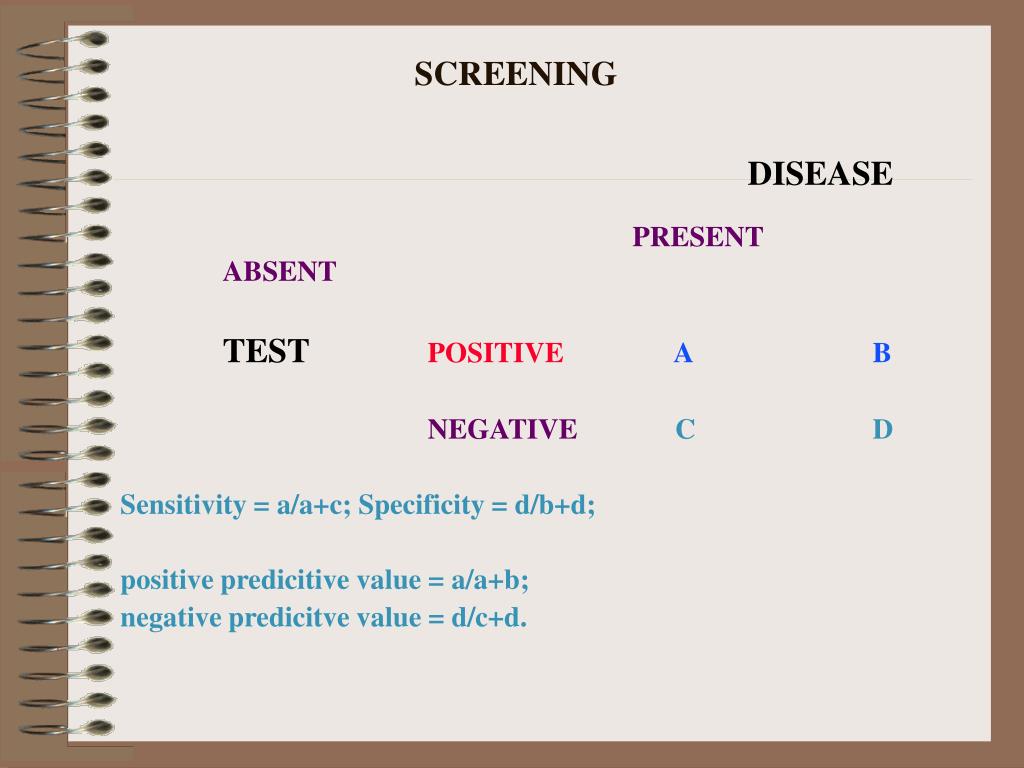This screenshot has width=1024, height=768.
Task: Select the DISEASE heading text
Action: (x=820, y=174)
